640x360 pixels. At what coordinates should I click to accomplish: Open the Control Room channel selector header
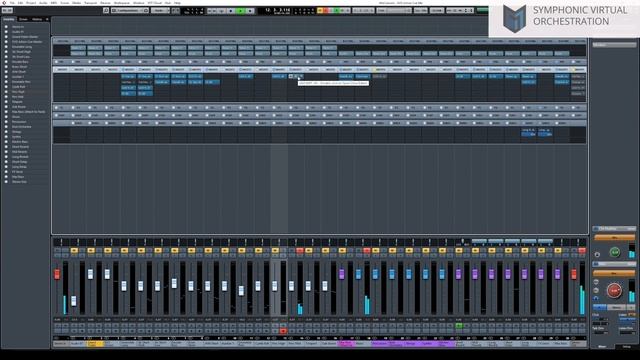coord(614,229)
